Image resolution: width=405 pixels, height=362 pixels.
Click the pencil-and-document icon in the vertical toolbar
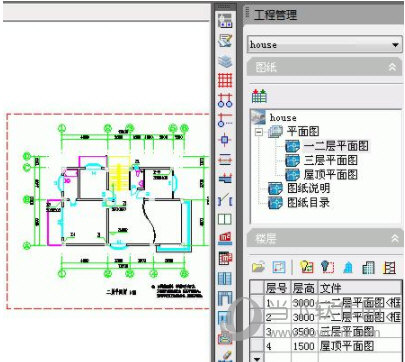(225, 41)
